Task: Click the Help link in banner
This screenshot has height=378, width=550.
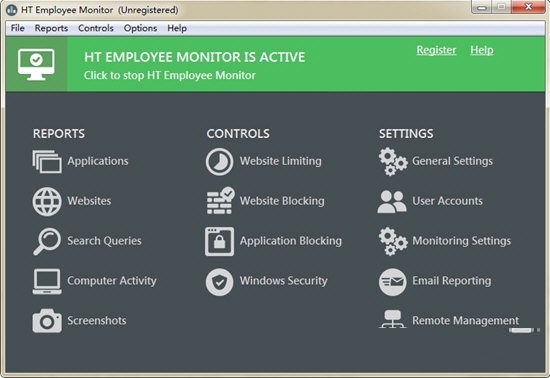Action: [x=482, y=50]
